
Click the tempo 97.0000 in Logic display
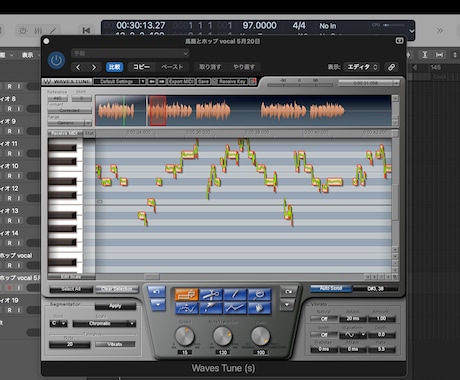click(x=259, y=26)
